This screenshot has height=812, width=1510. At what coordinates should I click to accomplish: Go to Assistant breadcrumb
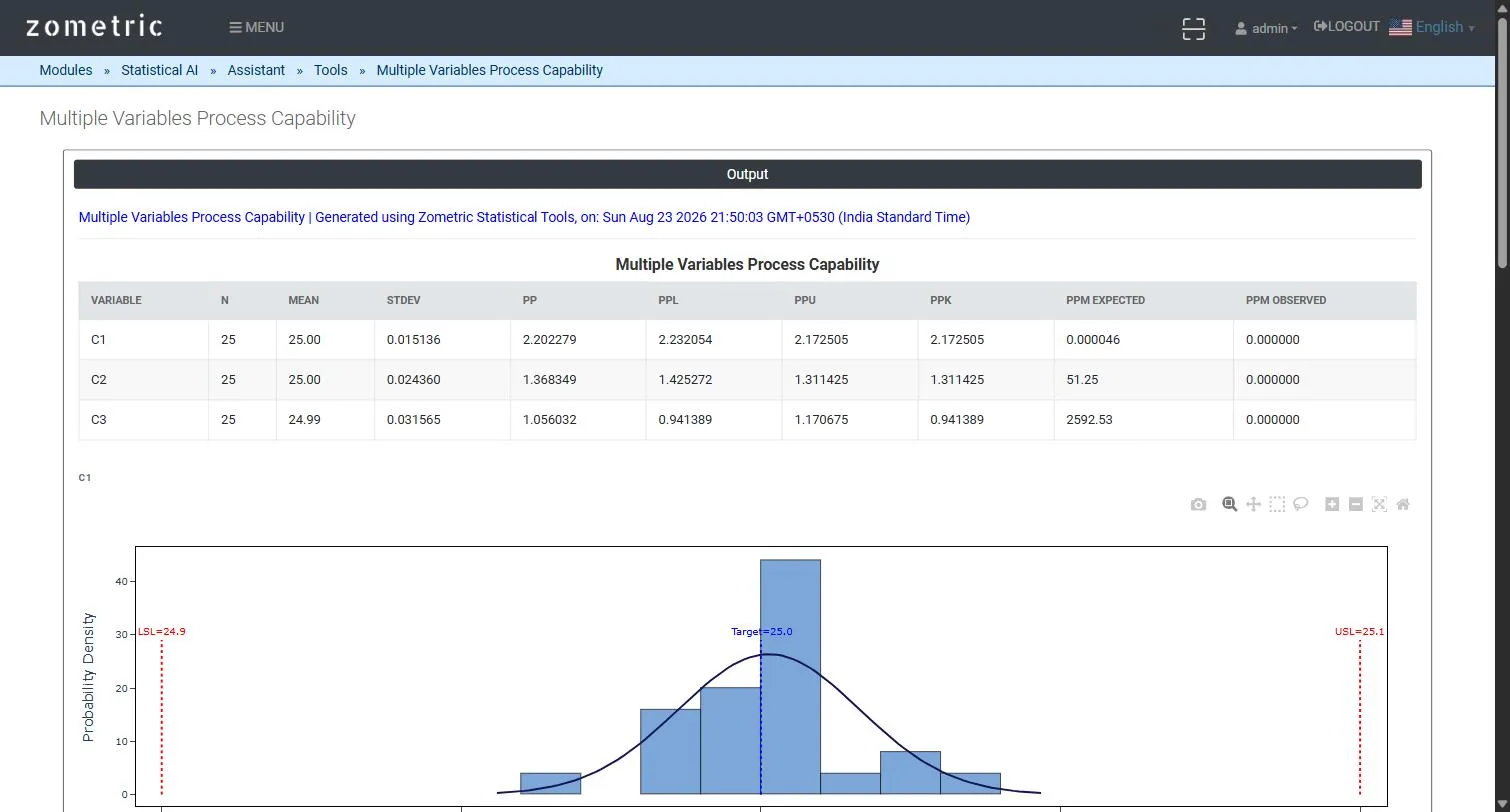[x=256, y=70]
